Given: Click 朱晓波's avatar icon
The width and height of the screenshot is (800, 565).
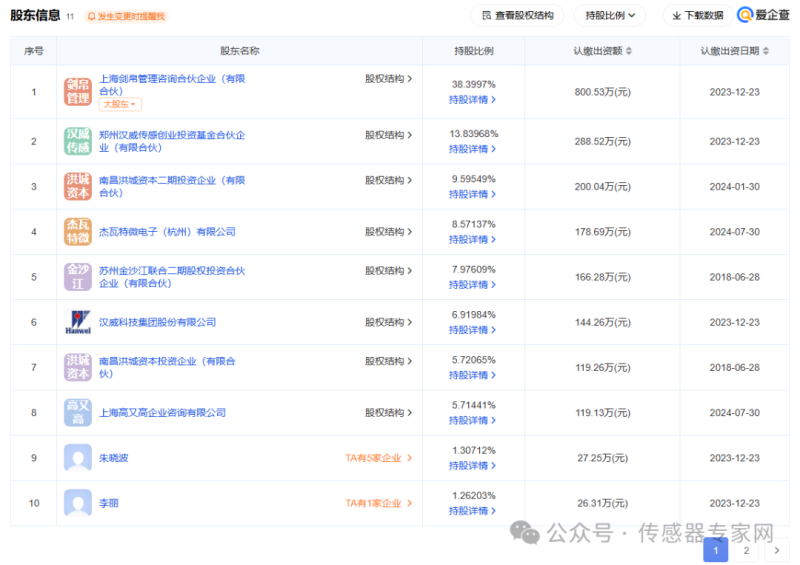Looking at the screenshot, I should point(78,458).
